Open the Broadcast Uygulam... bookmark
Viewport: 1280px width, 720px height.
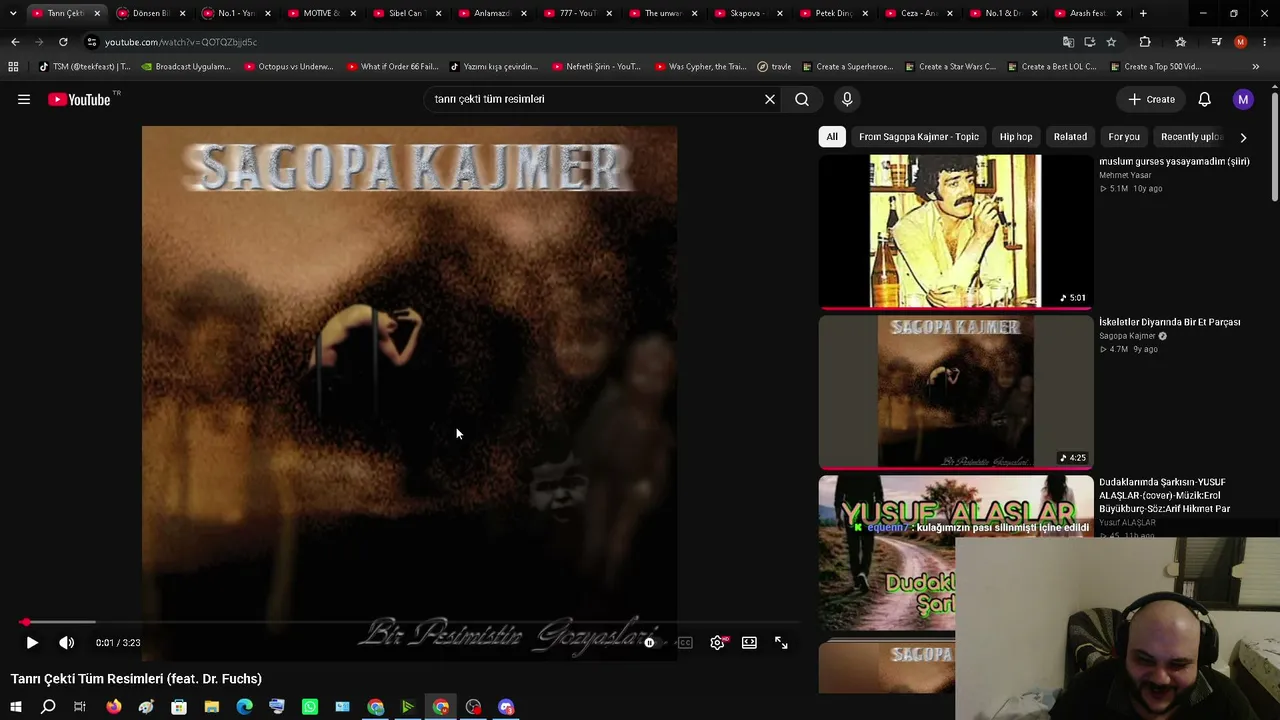(x=186, y=67)
